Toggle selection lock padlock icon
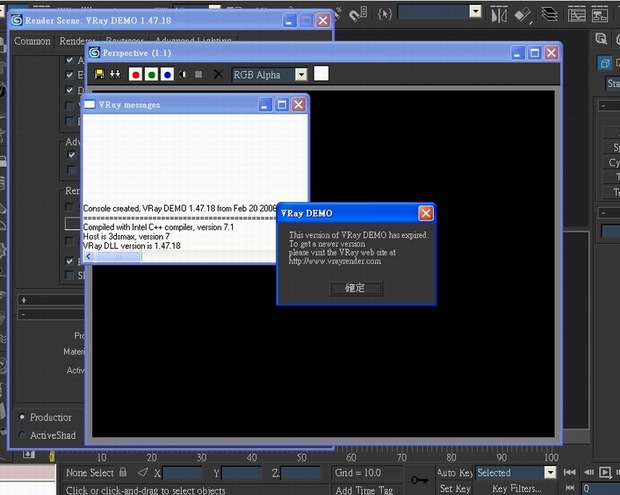This screenshot has width=620, height=495. click(123, 472)
